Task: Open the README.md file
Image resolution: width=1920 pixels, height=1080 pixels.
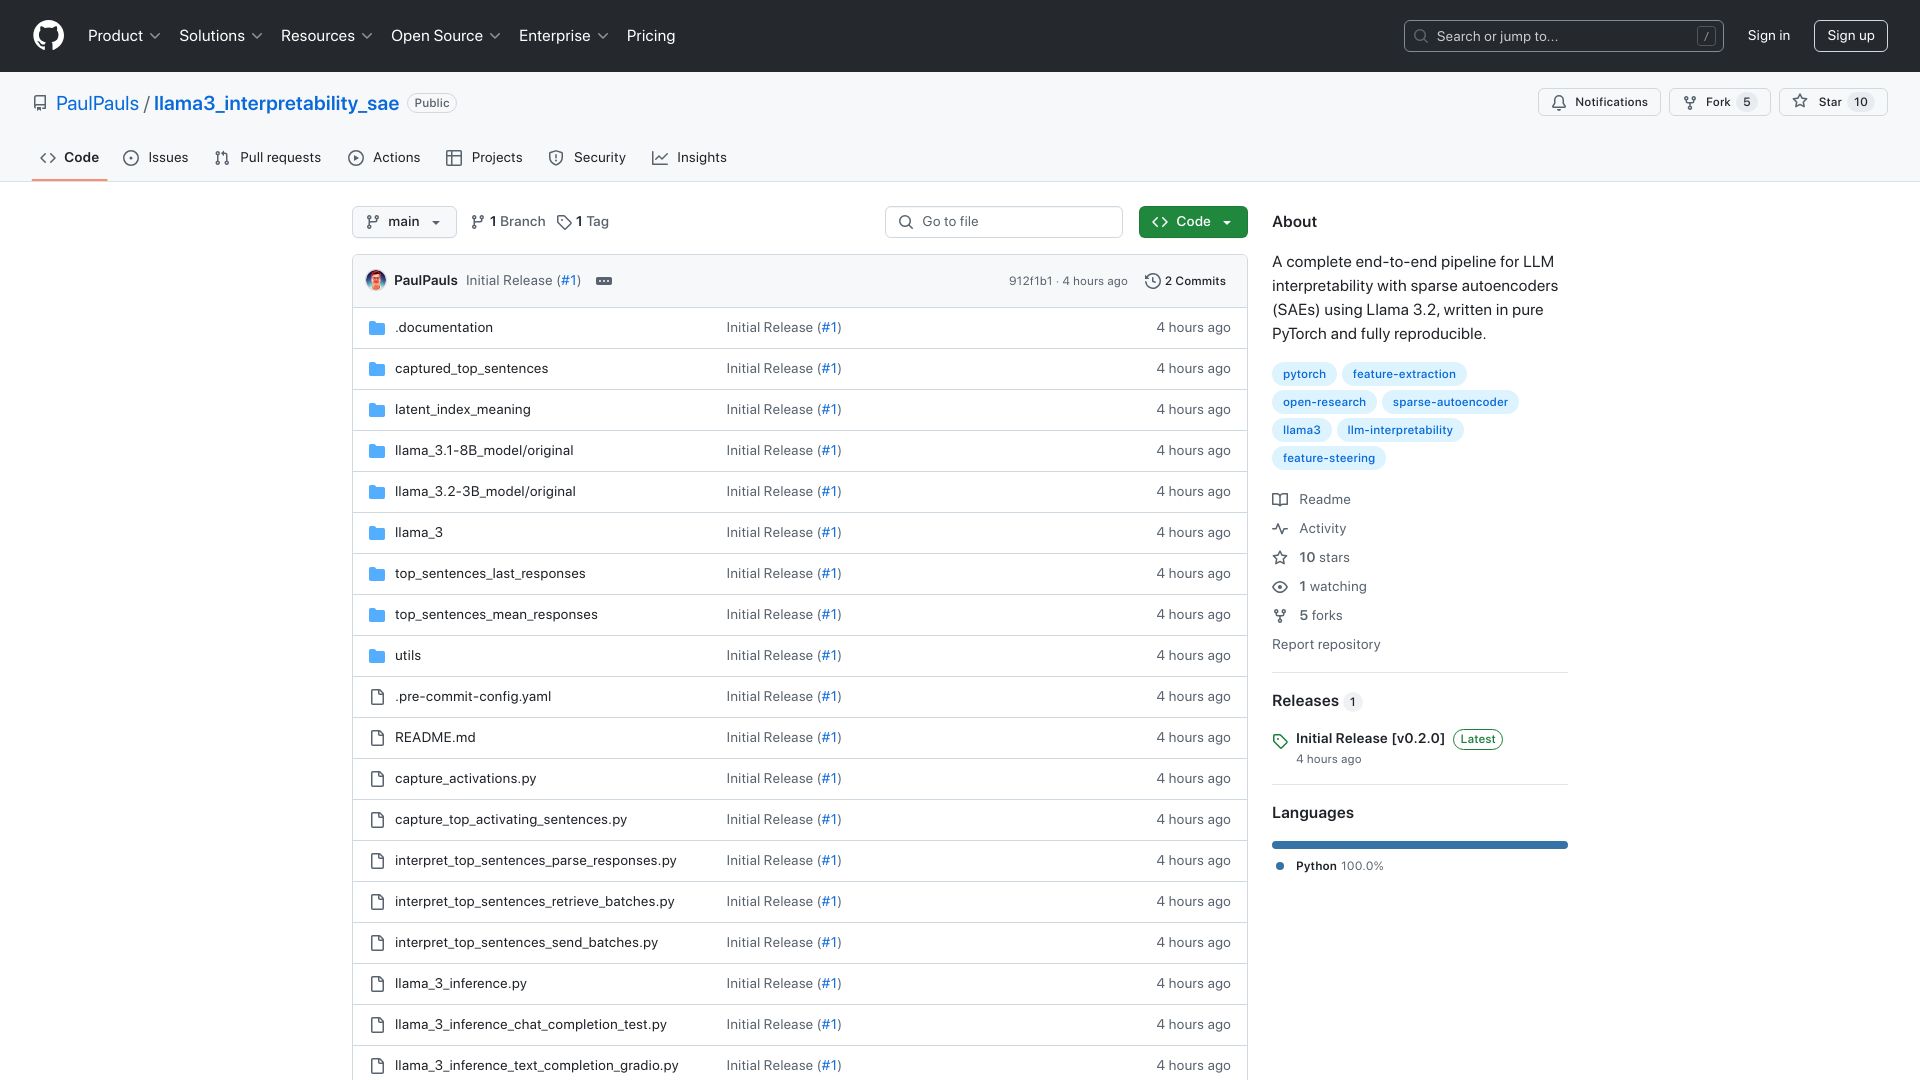Action: click(x=435, y=738)
